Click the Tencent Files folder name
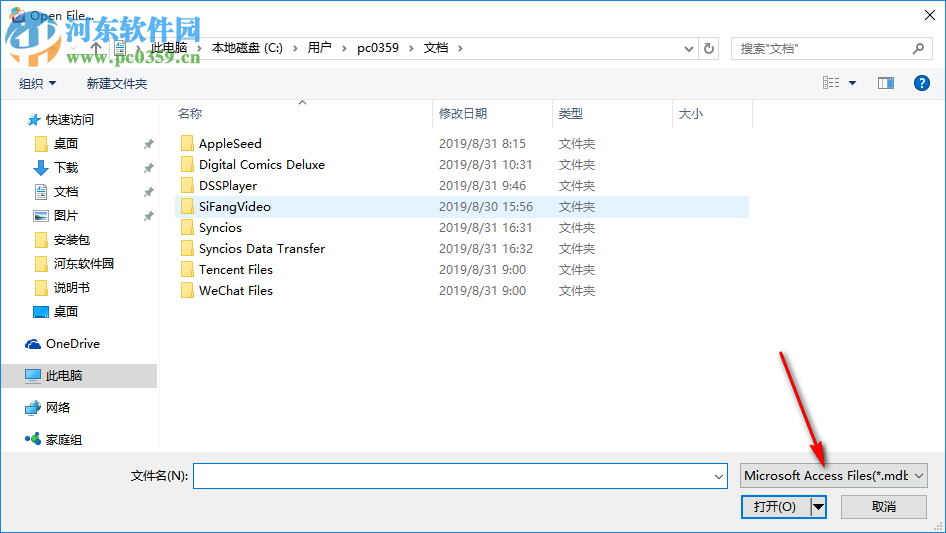The width and height of the screenshot is (946, 533). point(236,270)
